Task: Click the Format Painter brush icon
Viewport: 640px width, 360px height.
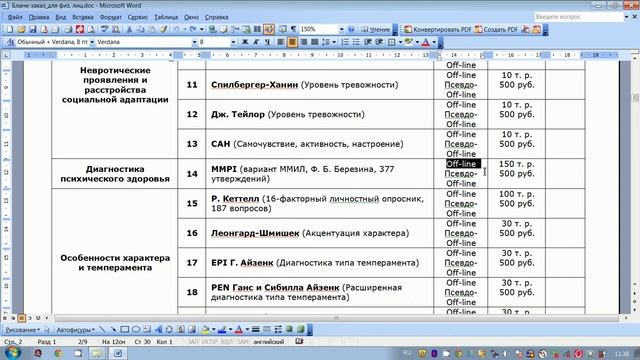Action: 163,29
